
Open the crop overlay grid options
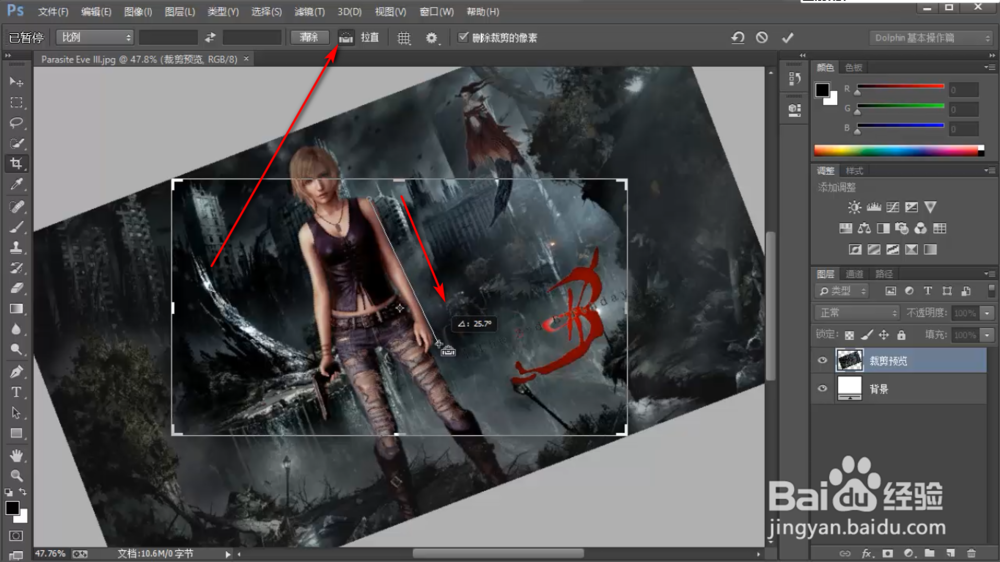pyautogui.click(x=404, y=38)
